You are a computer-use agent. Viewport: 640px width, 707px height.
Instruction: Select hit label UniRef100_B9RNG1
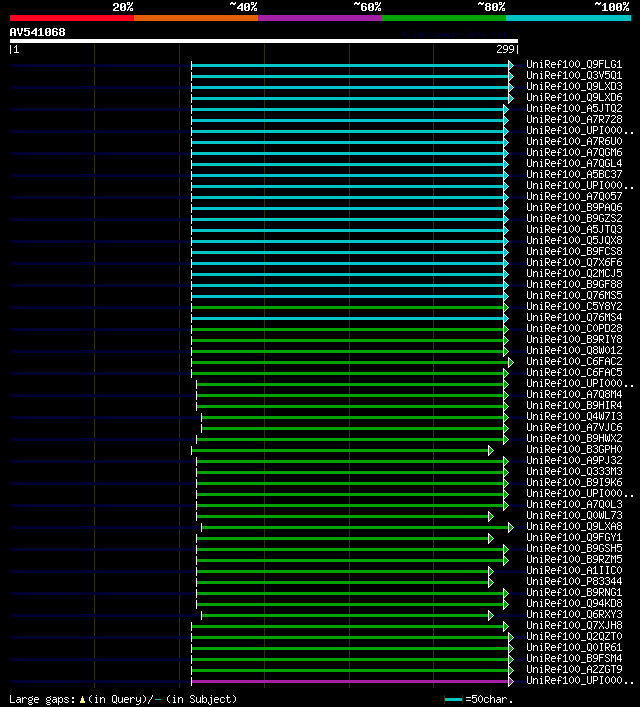pyautogui.click(x=574, y=592)
